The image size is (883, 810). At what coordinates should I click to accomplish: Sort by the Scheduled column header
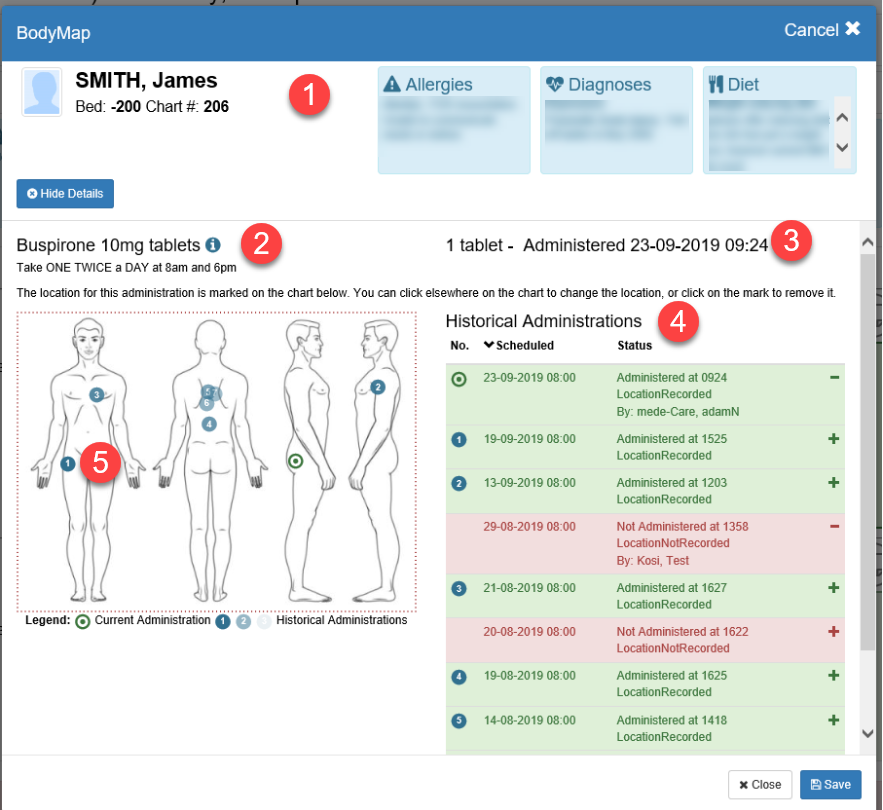click(518, 345)
